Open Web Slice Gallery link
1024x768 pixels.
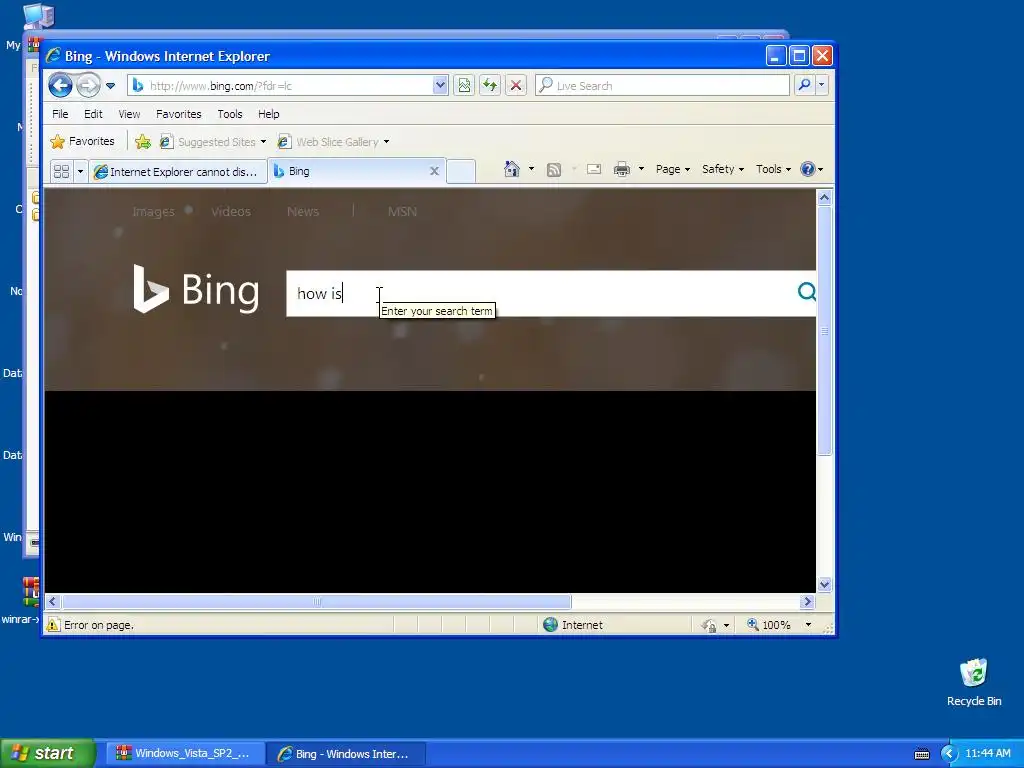[x=334, y=142]
